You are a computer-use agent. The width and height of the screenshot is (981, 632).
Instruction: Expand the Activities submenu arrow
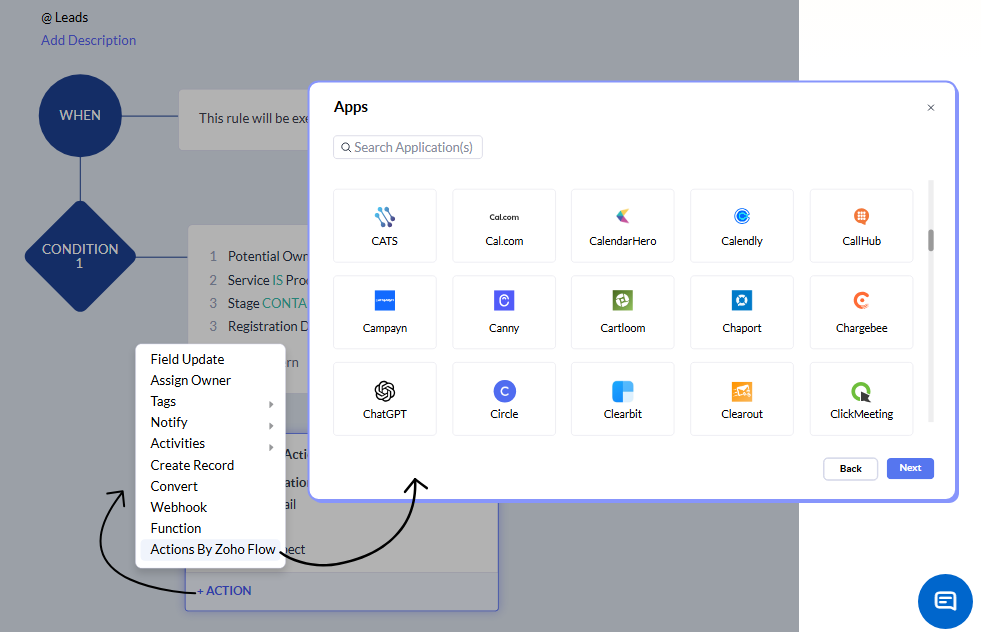271,447
